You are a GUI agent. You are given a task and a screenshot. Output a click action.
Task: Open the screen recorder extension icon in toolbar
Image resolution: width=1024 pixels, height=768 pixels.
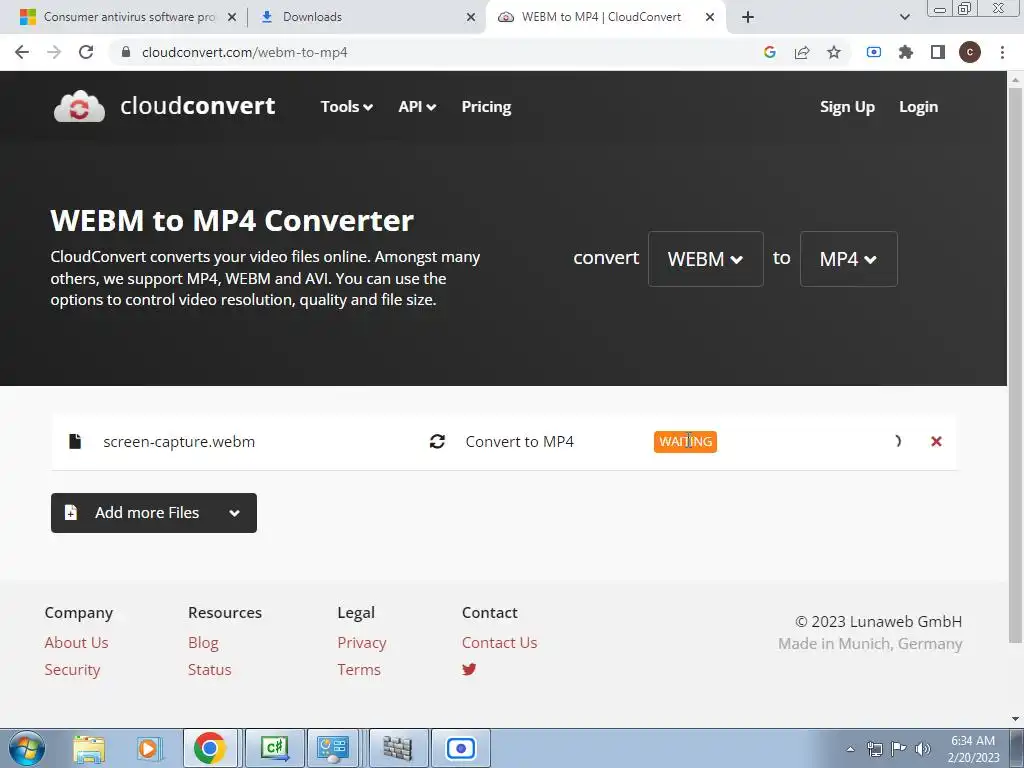873,52
